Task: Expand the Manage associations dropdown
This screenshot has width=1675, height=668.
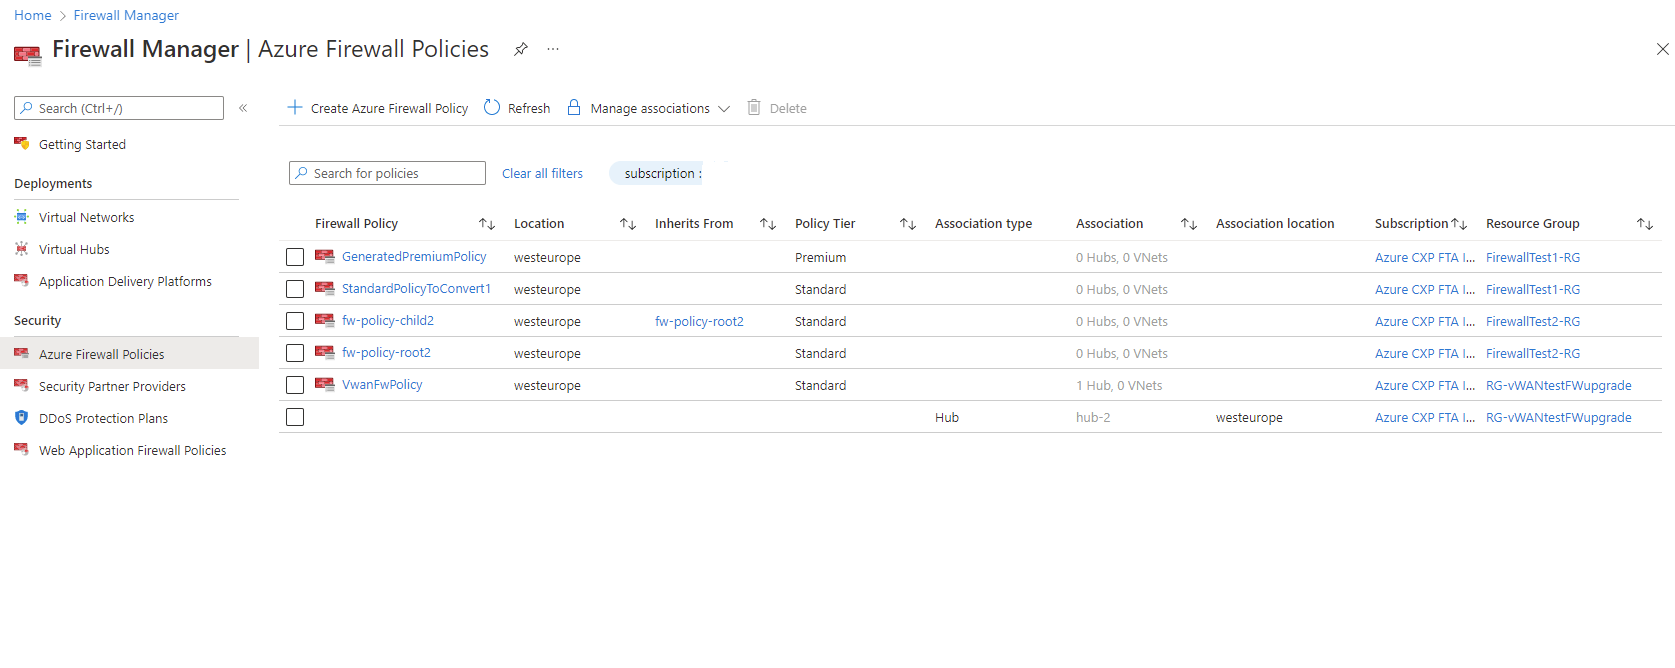Action: point(724,108)
